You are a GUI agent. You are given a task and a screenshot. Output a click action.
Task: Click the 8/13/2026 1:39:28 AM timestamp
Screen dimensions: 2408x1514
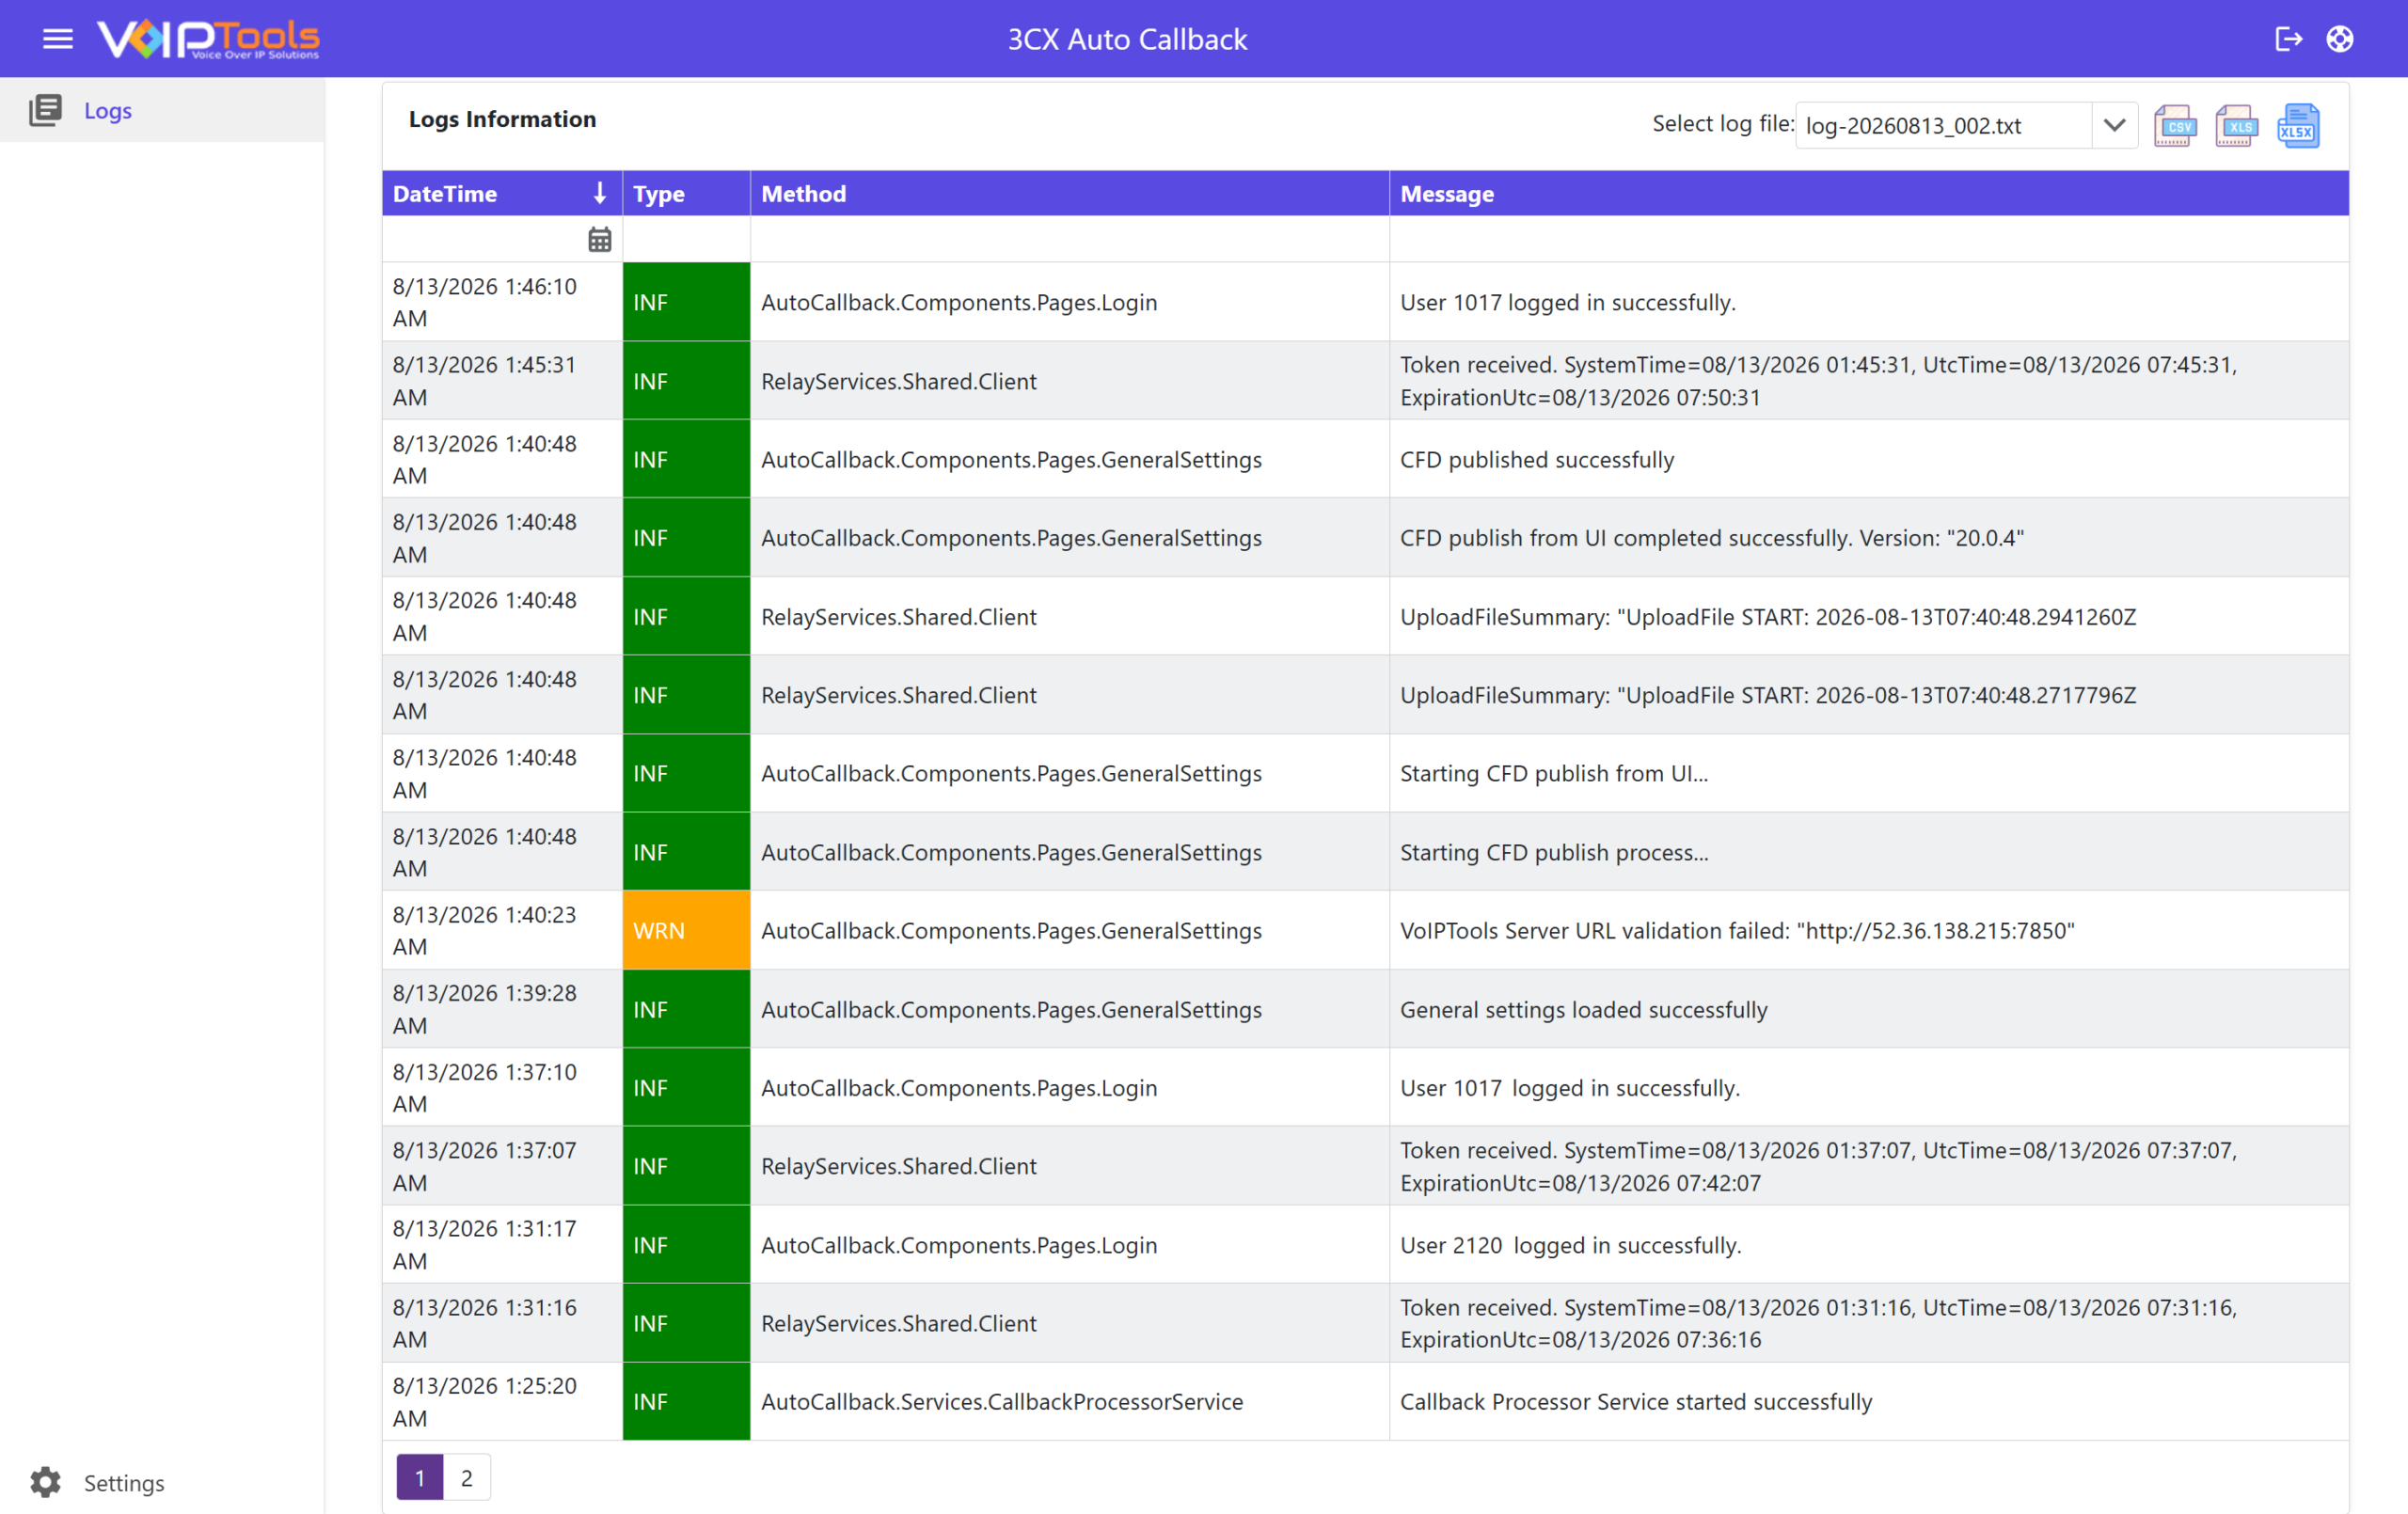485,1009
